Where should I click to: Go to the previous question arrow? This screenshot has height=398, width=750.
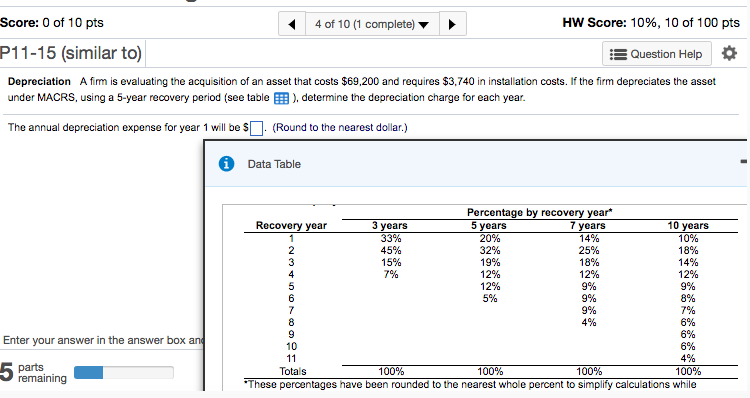(292, 24)
